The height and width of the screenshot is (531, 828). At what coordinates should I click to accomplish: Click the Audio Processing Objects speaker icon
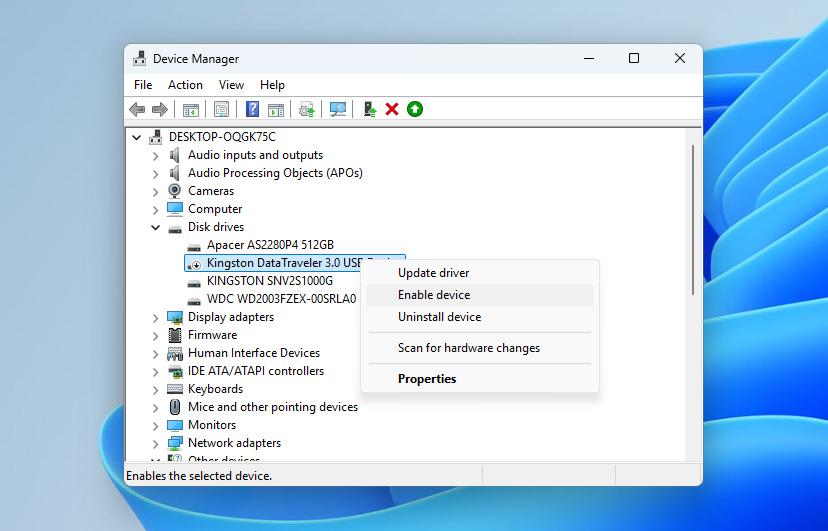pyautogui.click(x=174, y=173)
